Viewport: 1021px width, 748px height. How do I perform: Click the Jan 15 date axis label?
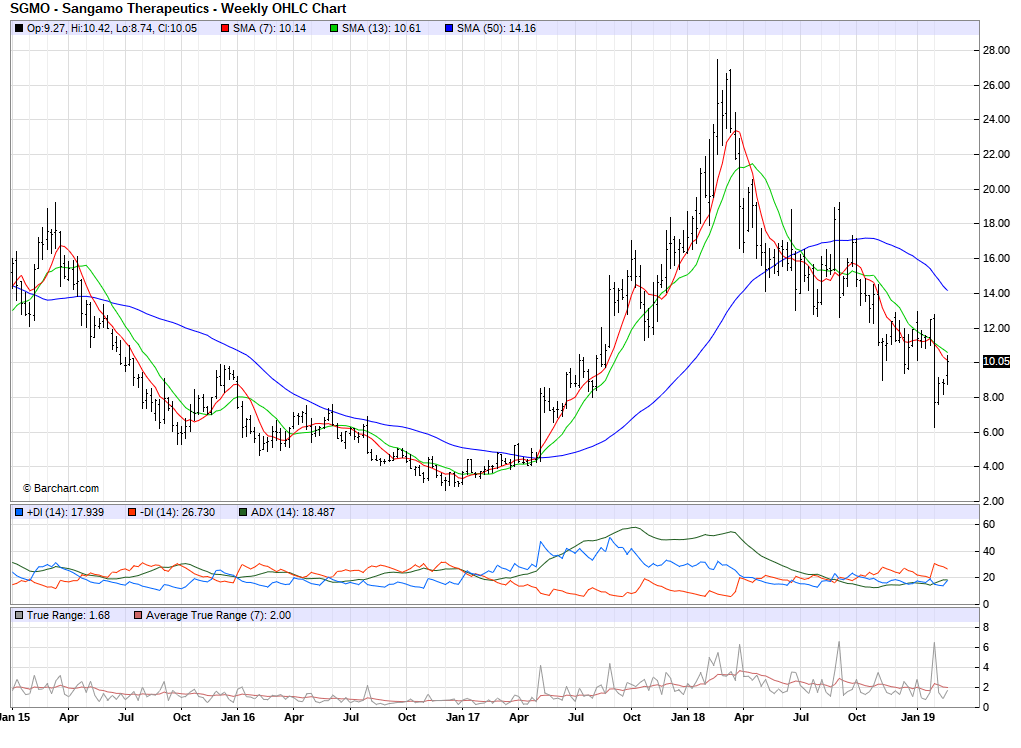pyautogui.click(x=14, y=717)
